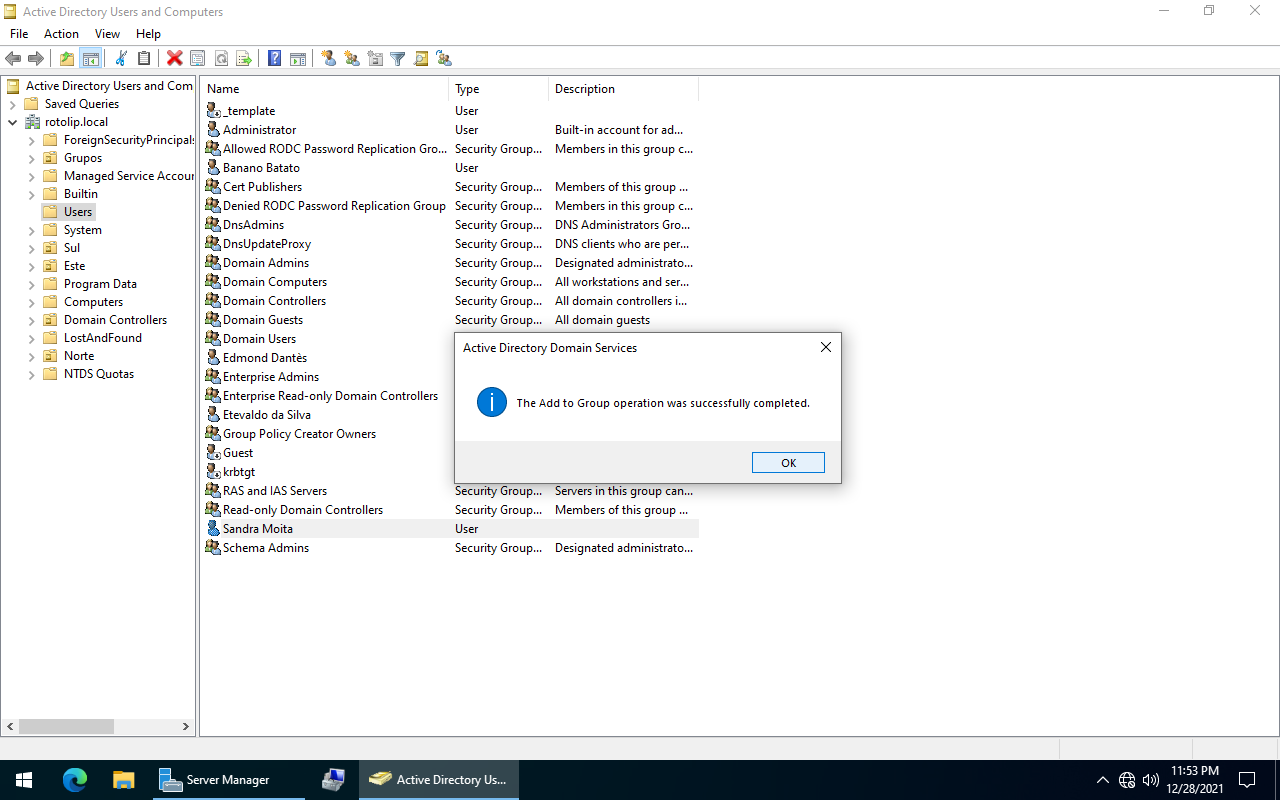Click the Create new group toolbar icon
Image resolution: width=1280 pixels, height=800 pixels.
(352, 59)
